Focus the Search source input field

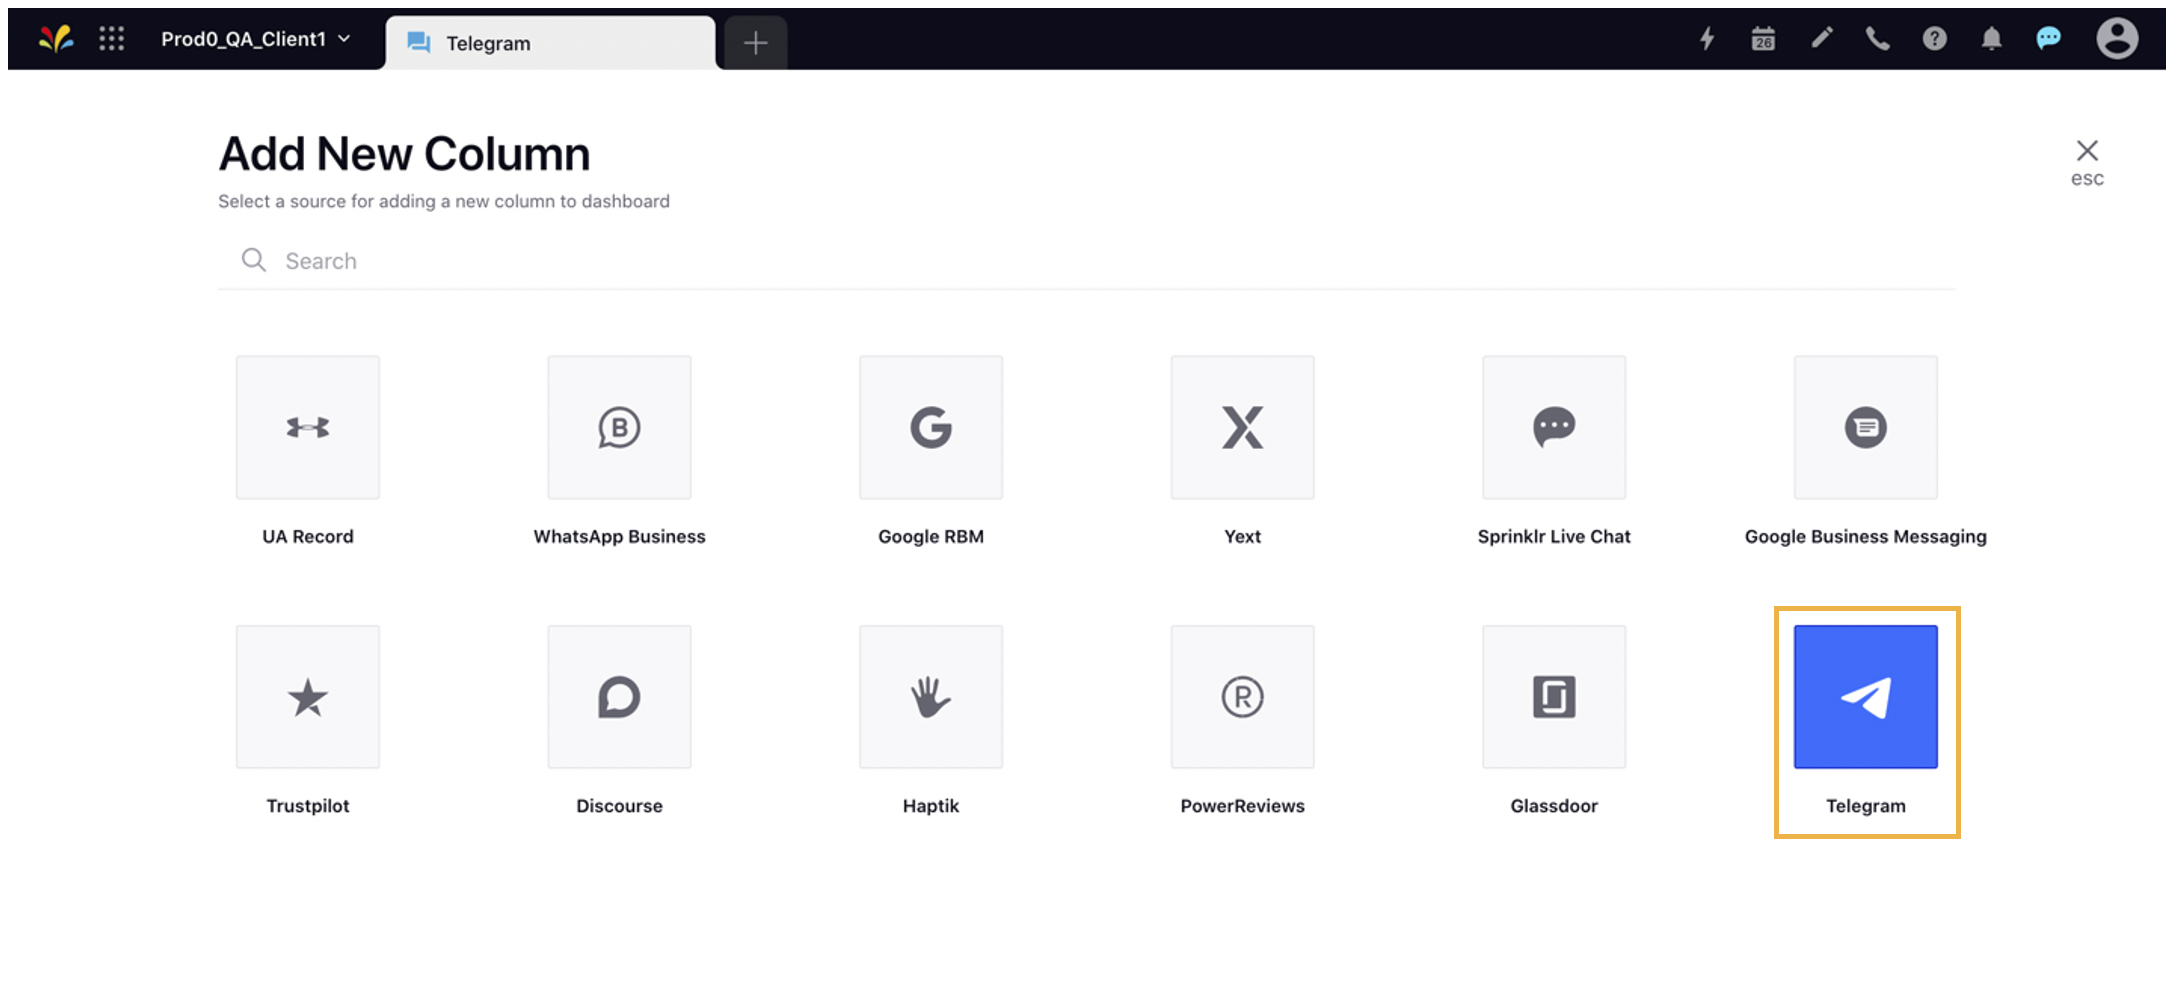tap(1087, 261)
